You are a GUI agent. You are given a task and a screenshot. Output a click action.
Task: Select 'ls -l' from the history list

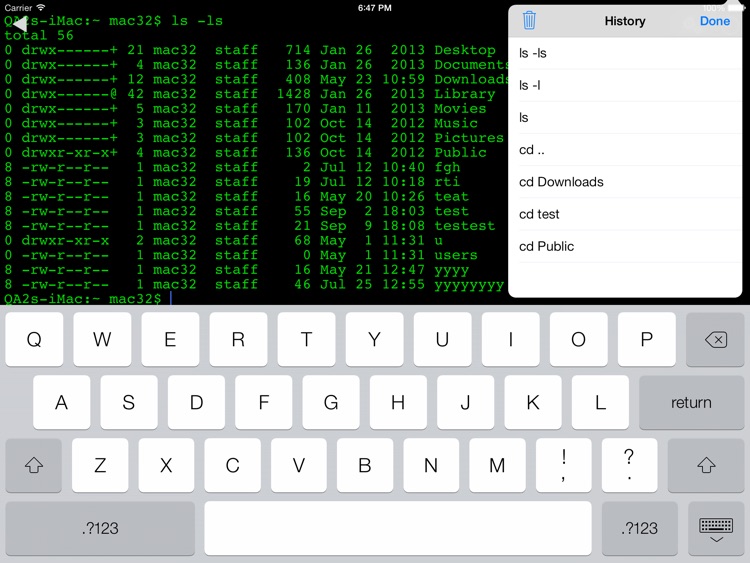pos(625,85)
